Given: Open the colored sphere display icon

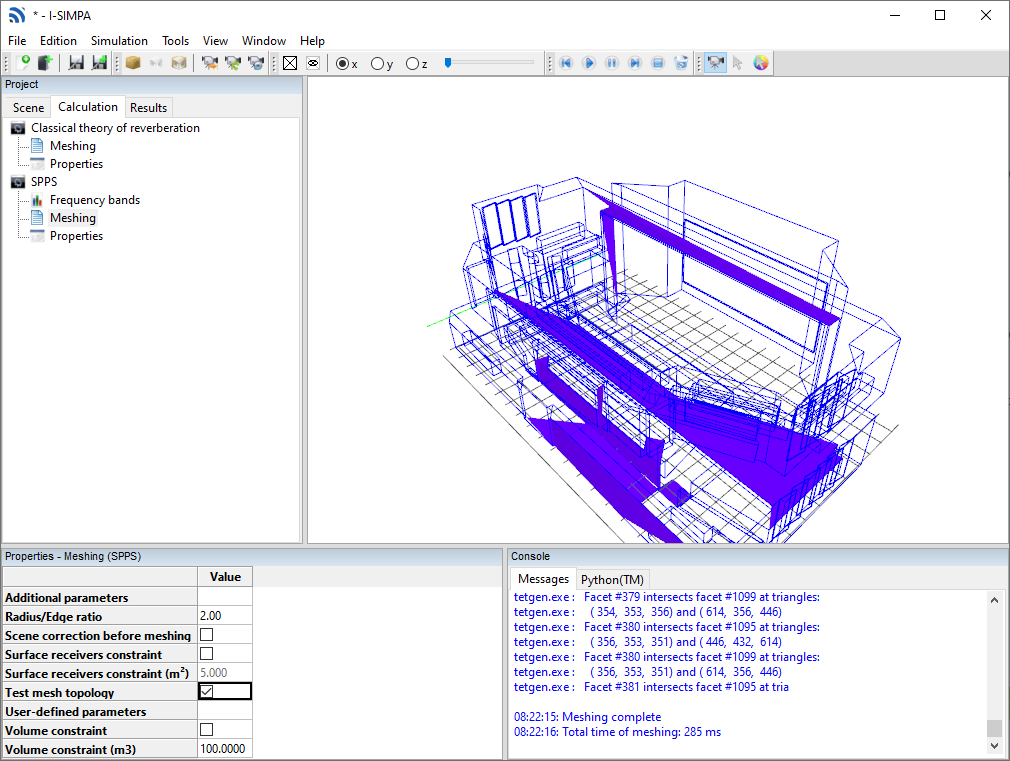Looking at the screenshot, I should tap(761, 63).
